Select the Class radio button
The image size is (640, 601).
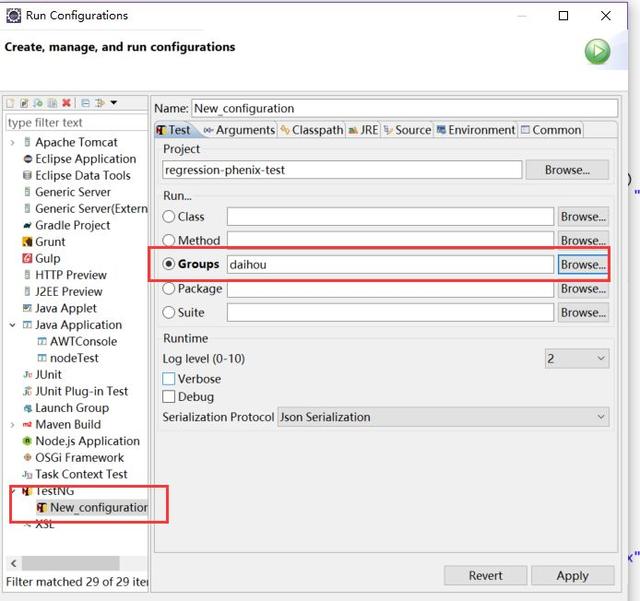point(169,216)
